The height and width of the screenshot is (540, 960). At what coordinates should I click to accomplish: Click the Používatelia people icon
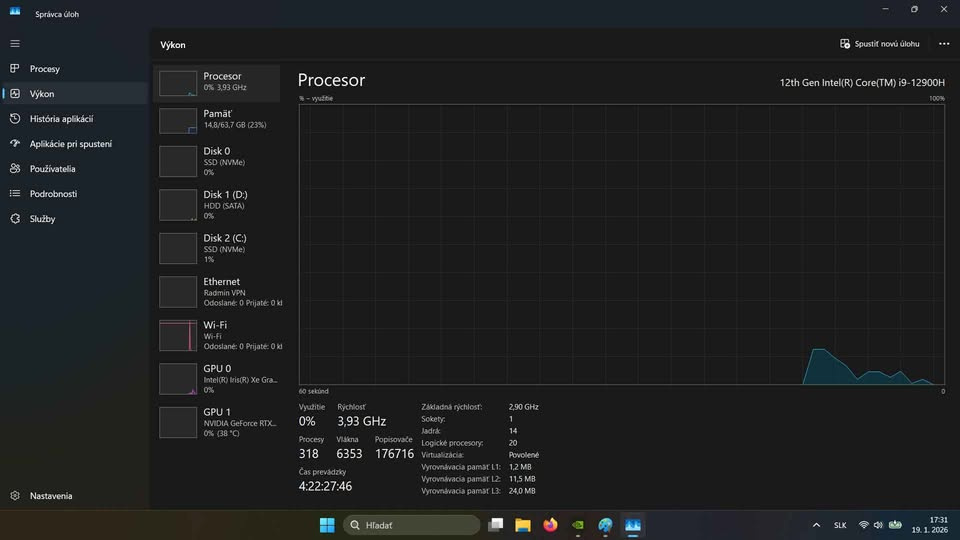[x=15, y=168]
